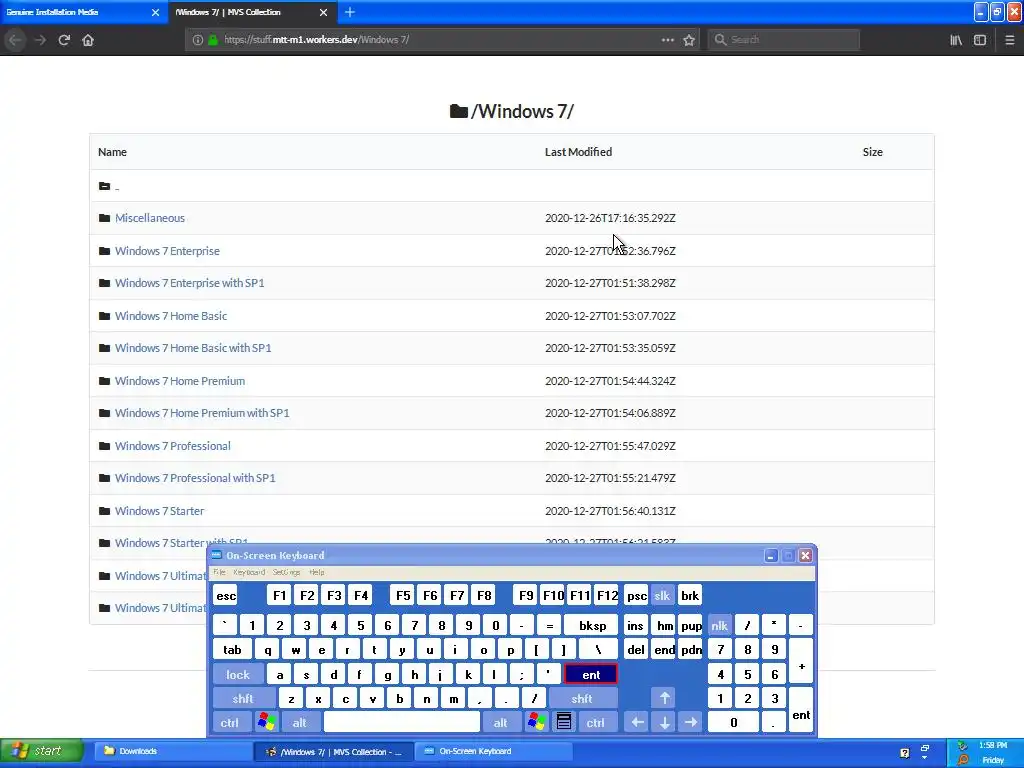Toggle the slk scroll lock key
The width and height of the screenshot is (1024, 768).
click(662, 596)
